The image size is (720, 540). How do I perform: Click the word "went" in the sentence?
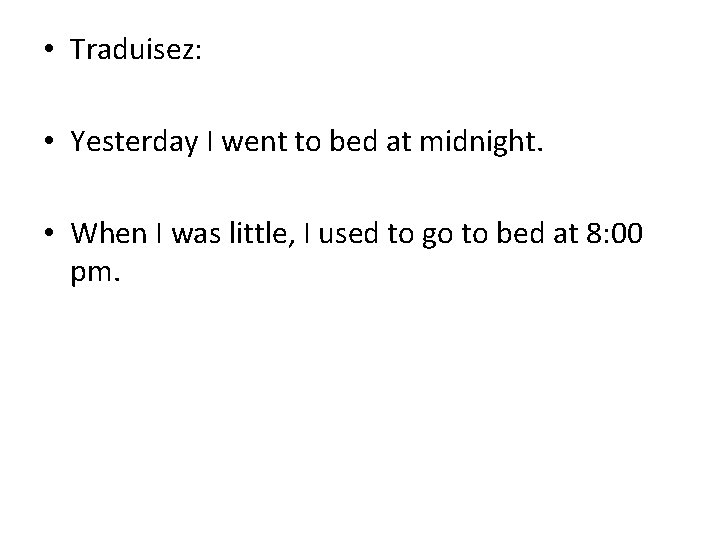point(254,142)
